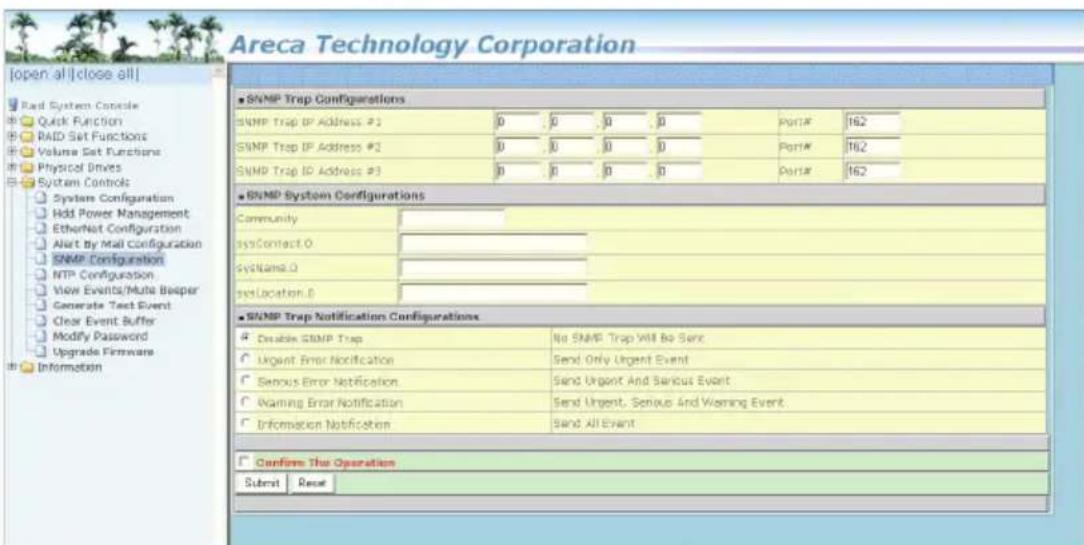Open NTP Configuration page
Image resolution: width=1084 pixels, height=545 pixels.
point(104,275)
